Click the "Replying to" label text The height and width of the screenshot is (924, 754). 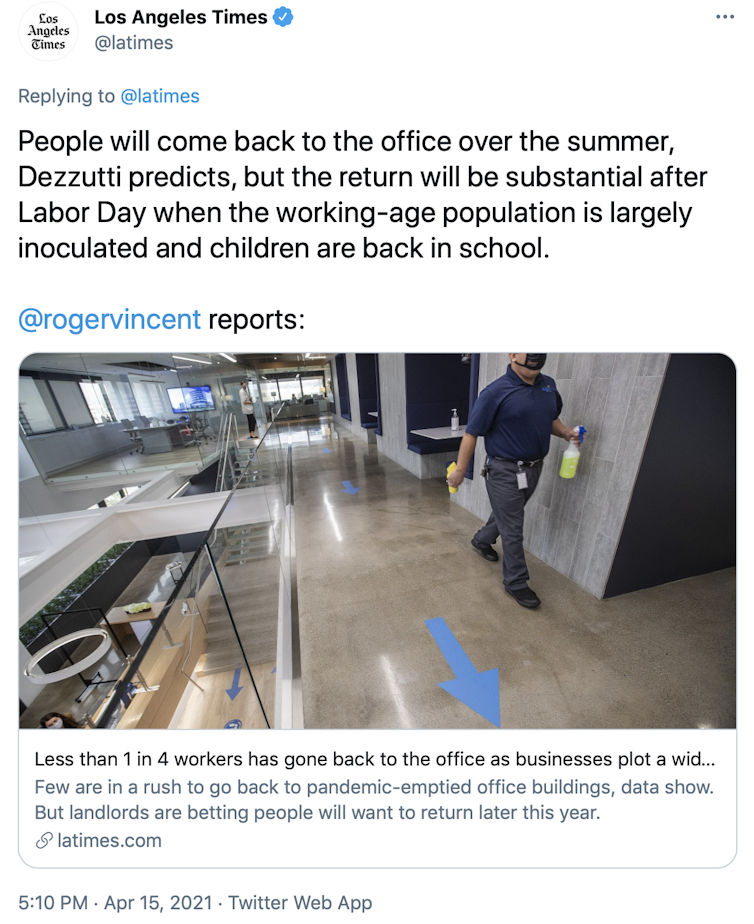[66, 96]
